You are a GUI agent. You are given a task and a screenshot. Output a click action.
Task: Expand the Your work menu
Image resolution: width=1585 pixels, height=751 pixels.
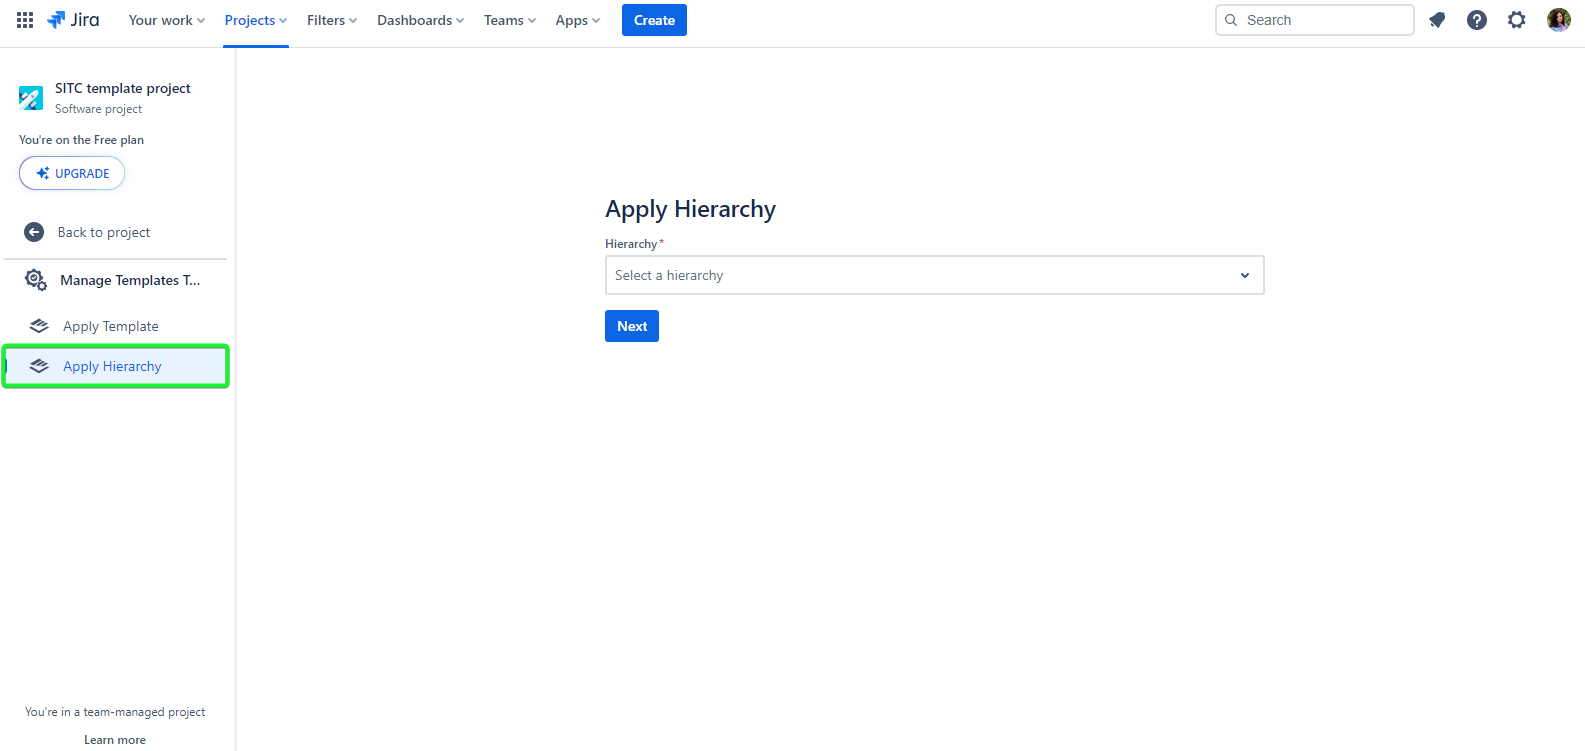pyautogui.click(x=166, y=20)
